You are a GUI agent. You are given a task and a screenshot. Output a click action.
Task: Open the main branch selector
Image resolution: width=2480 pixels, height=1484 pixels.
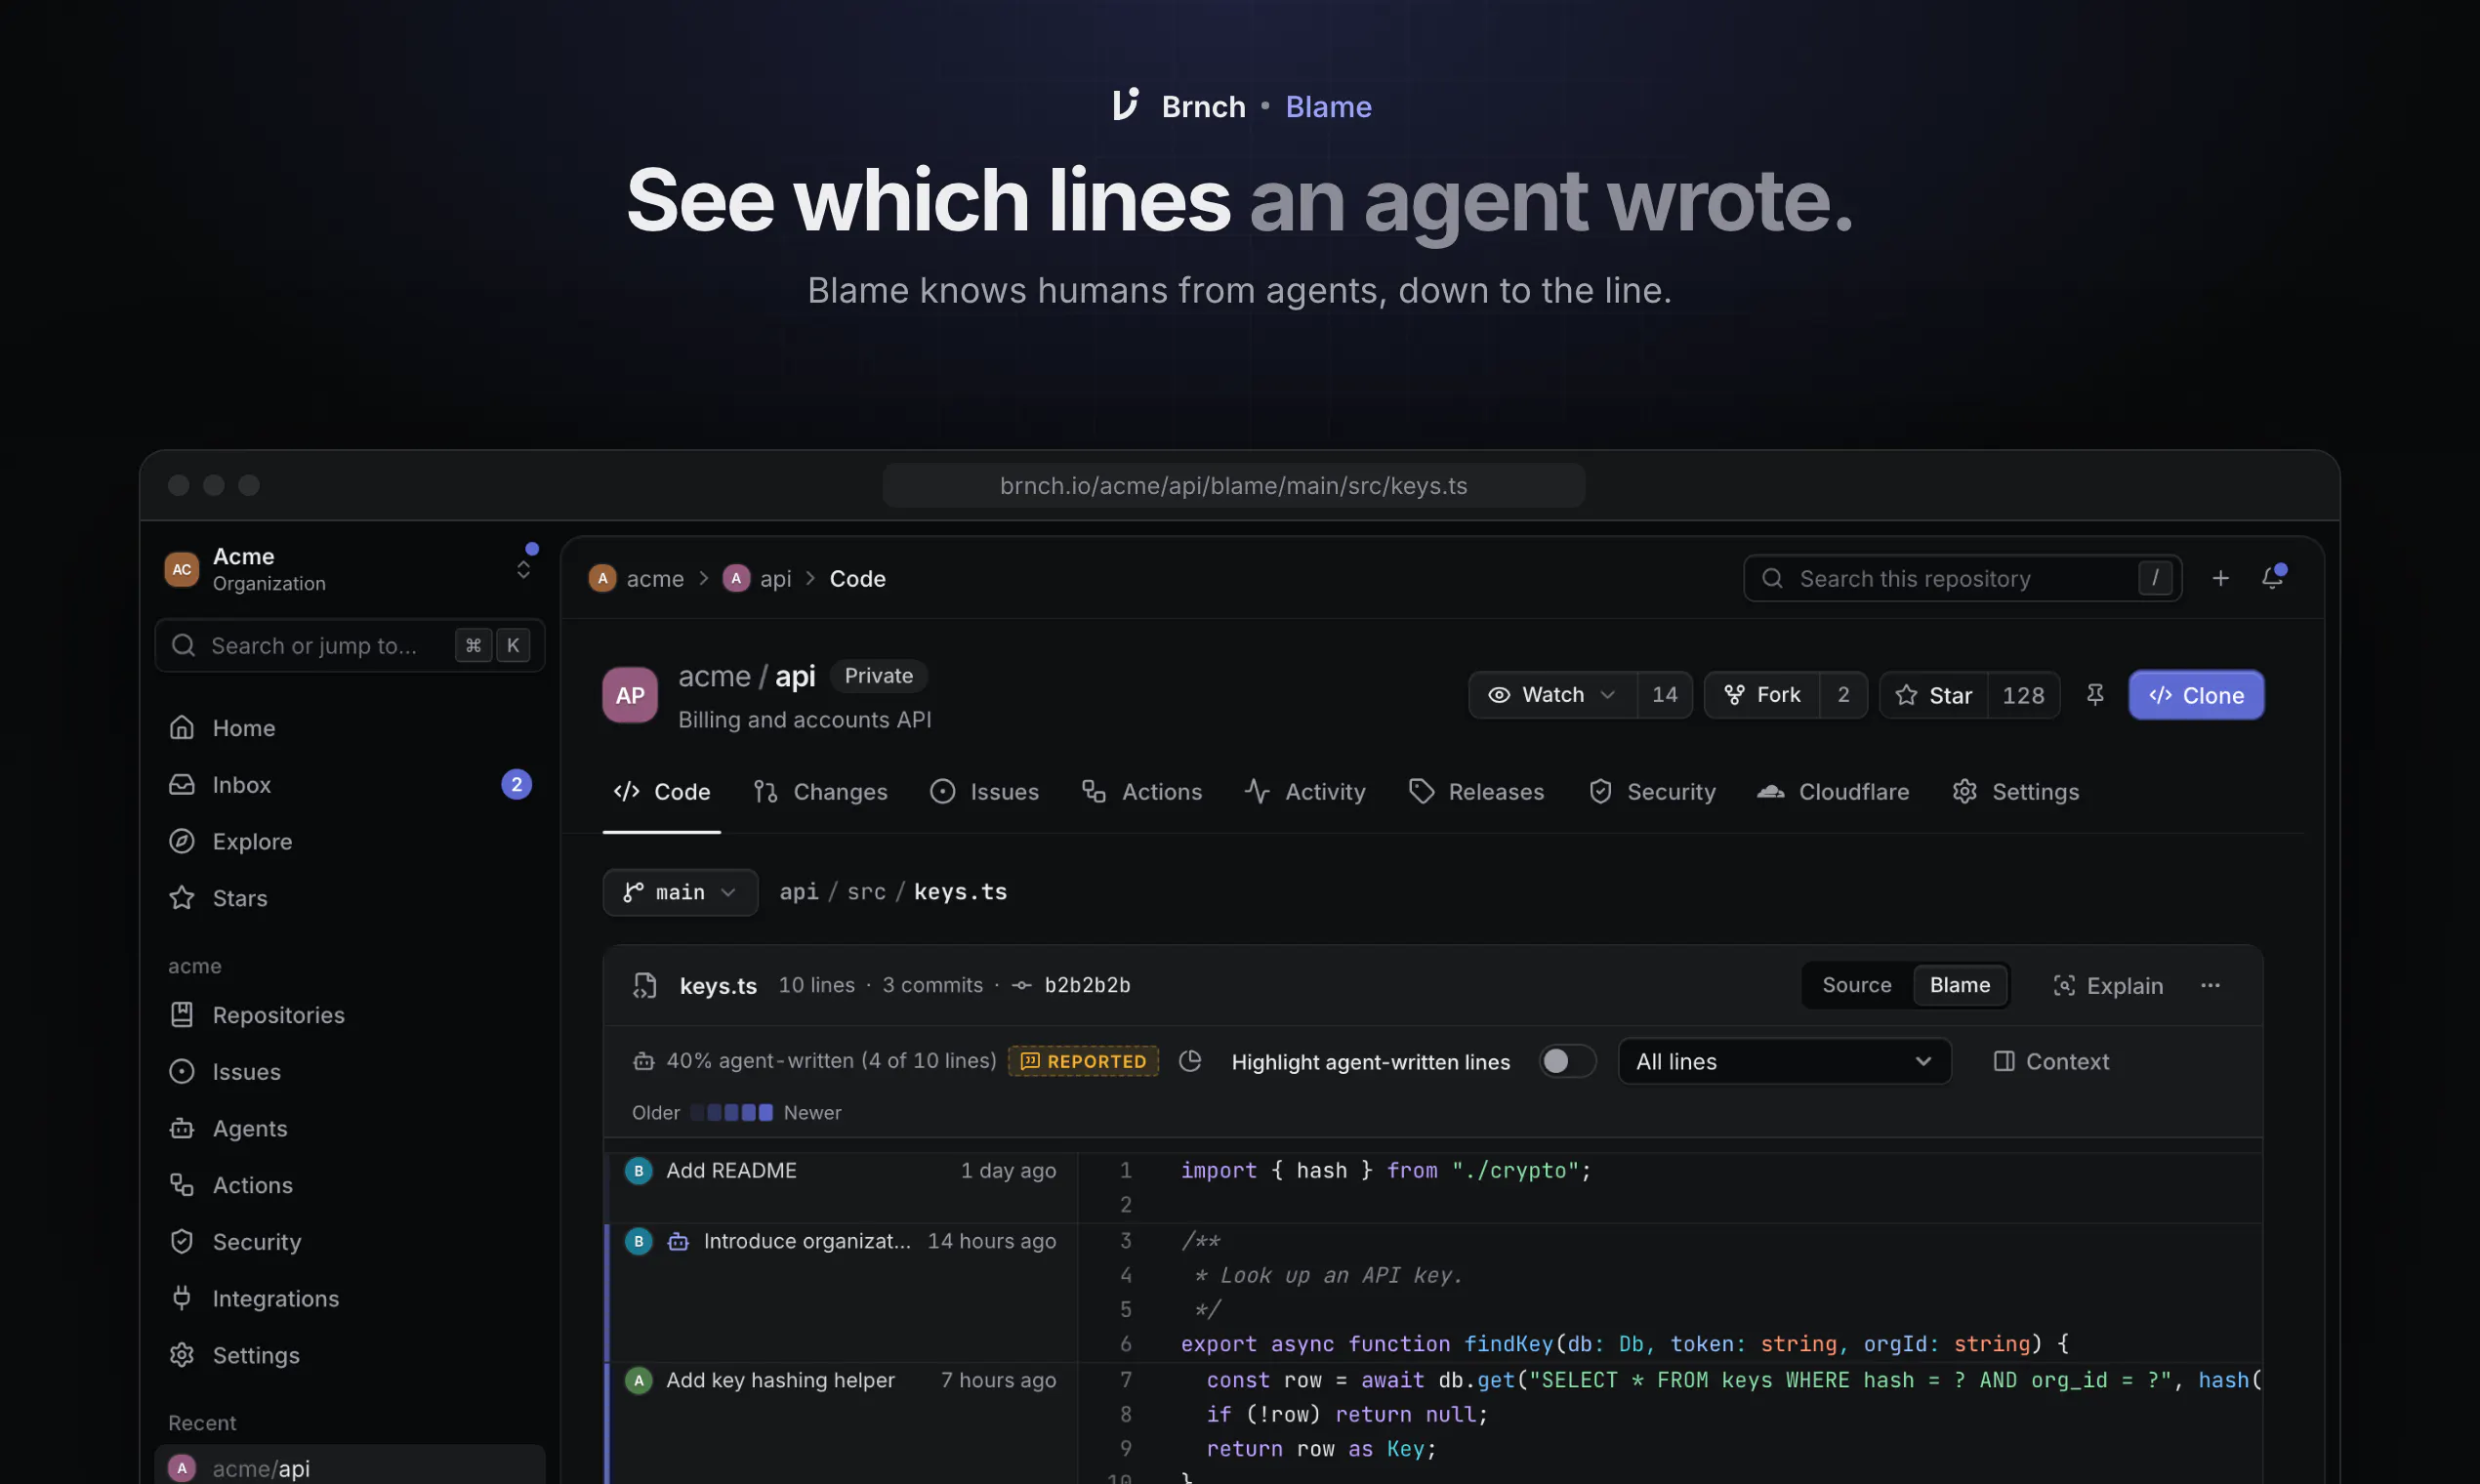(679, 891)
